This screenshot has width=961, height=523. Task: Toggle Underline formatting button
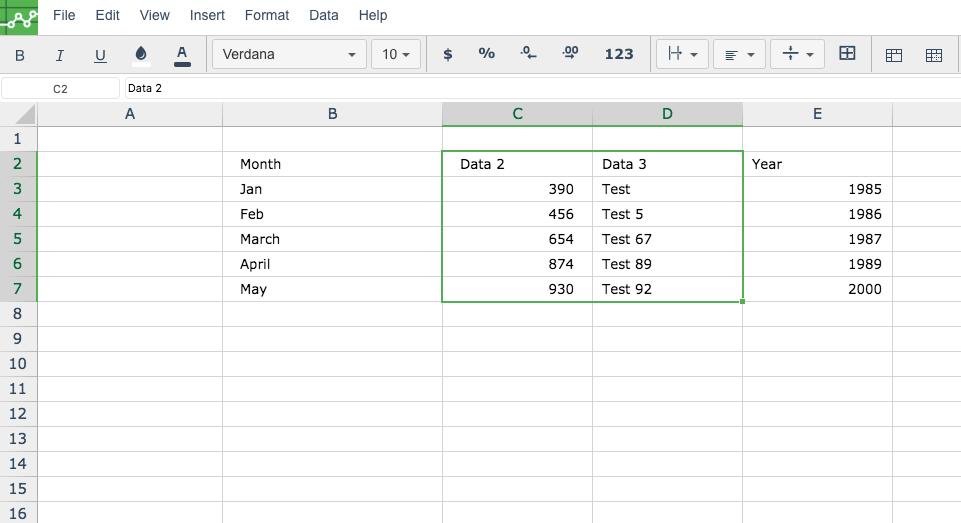[100, 55]
